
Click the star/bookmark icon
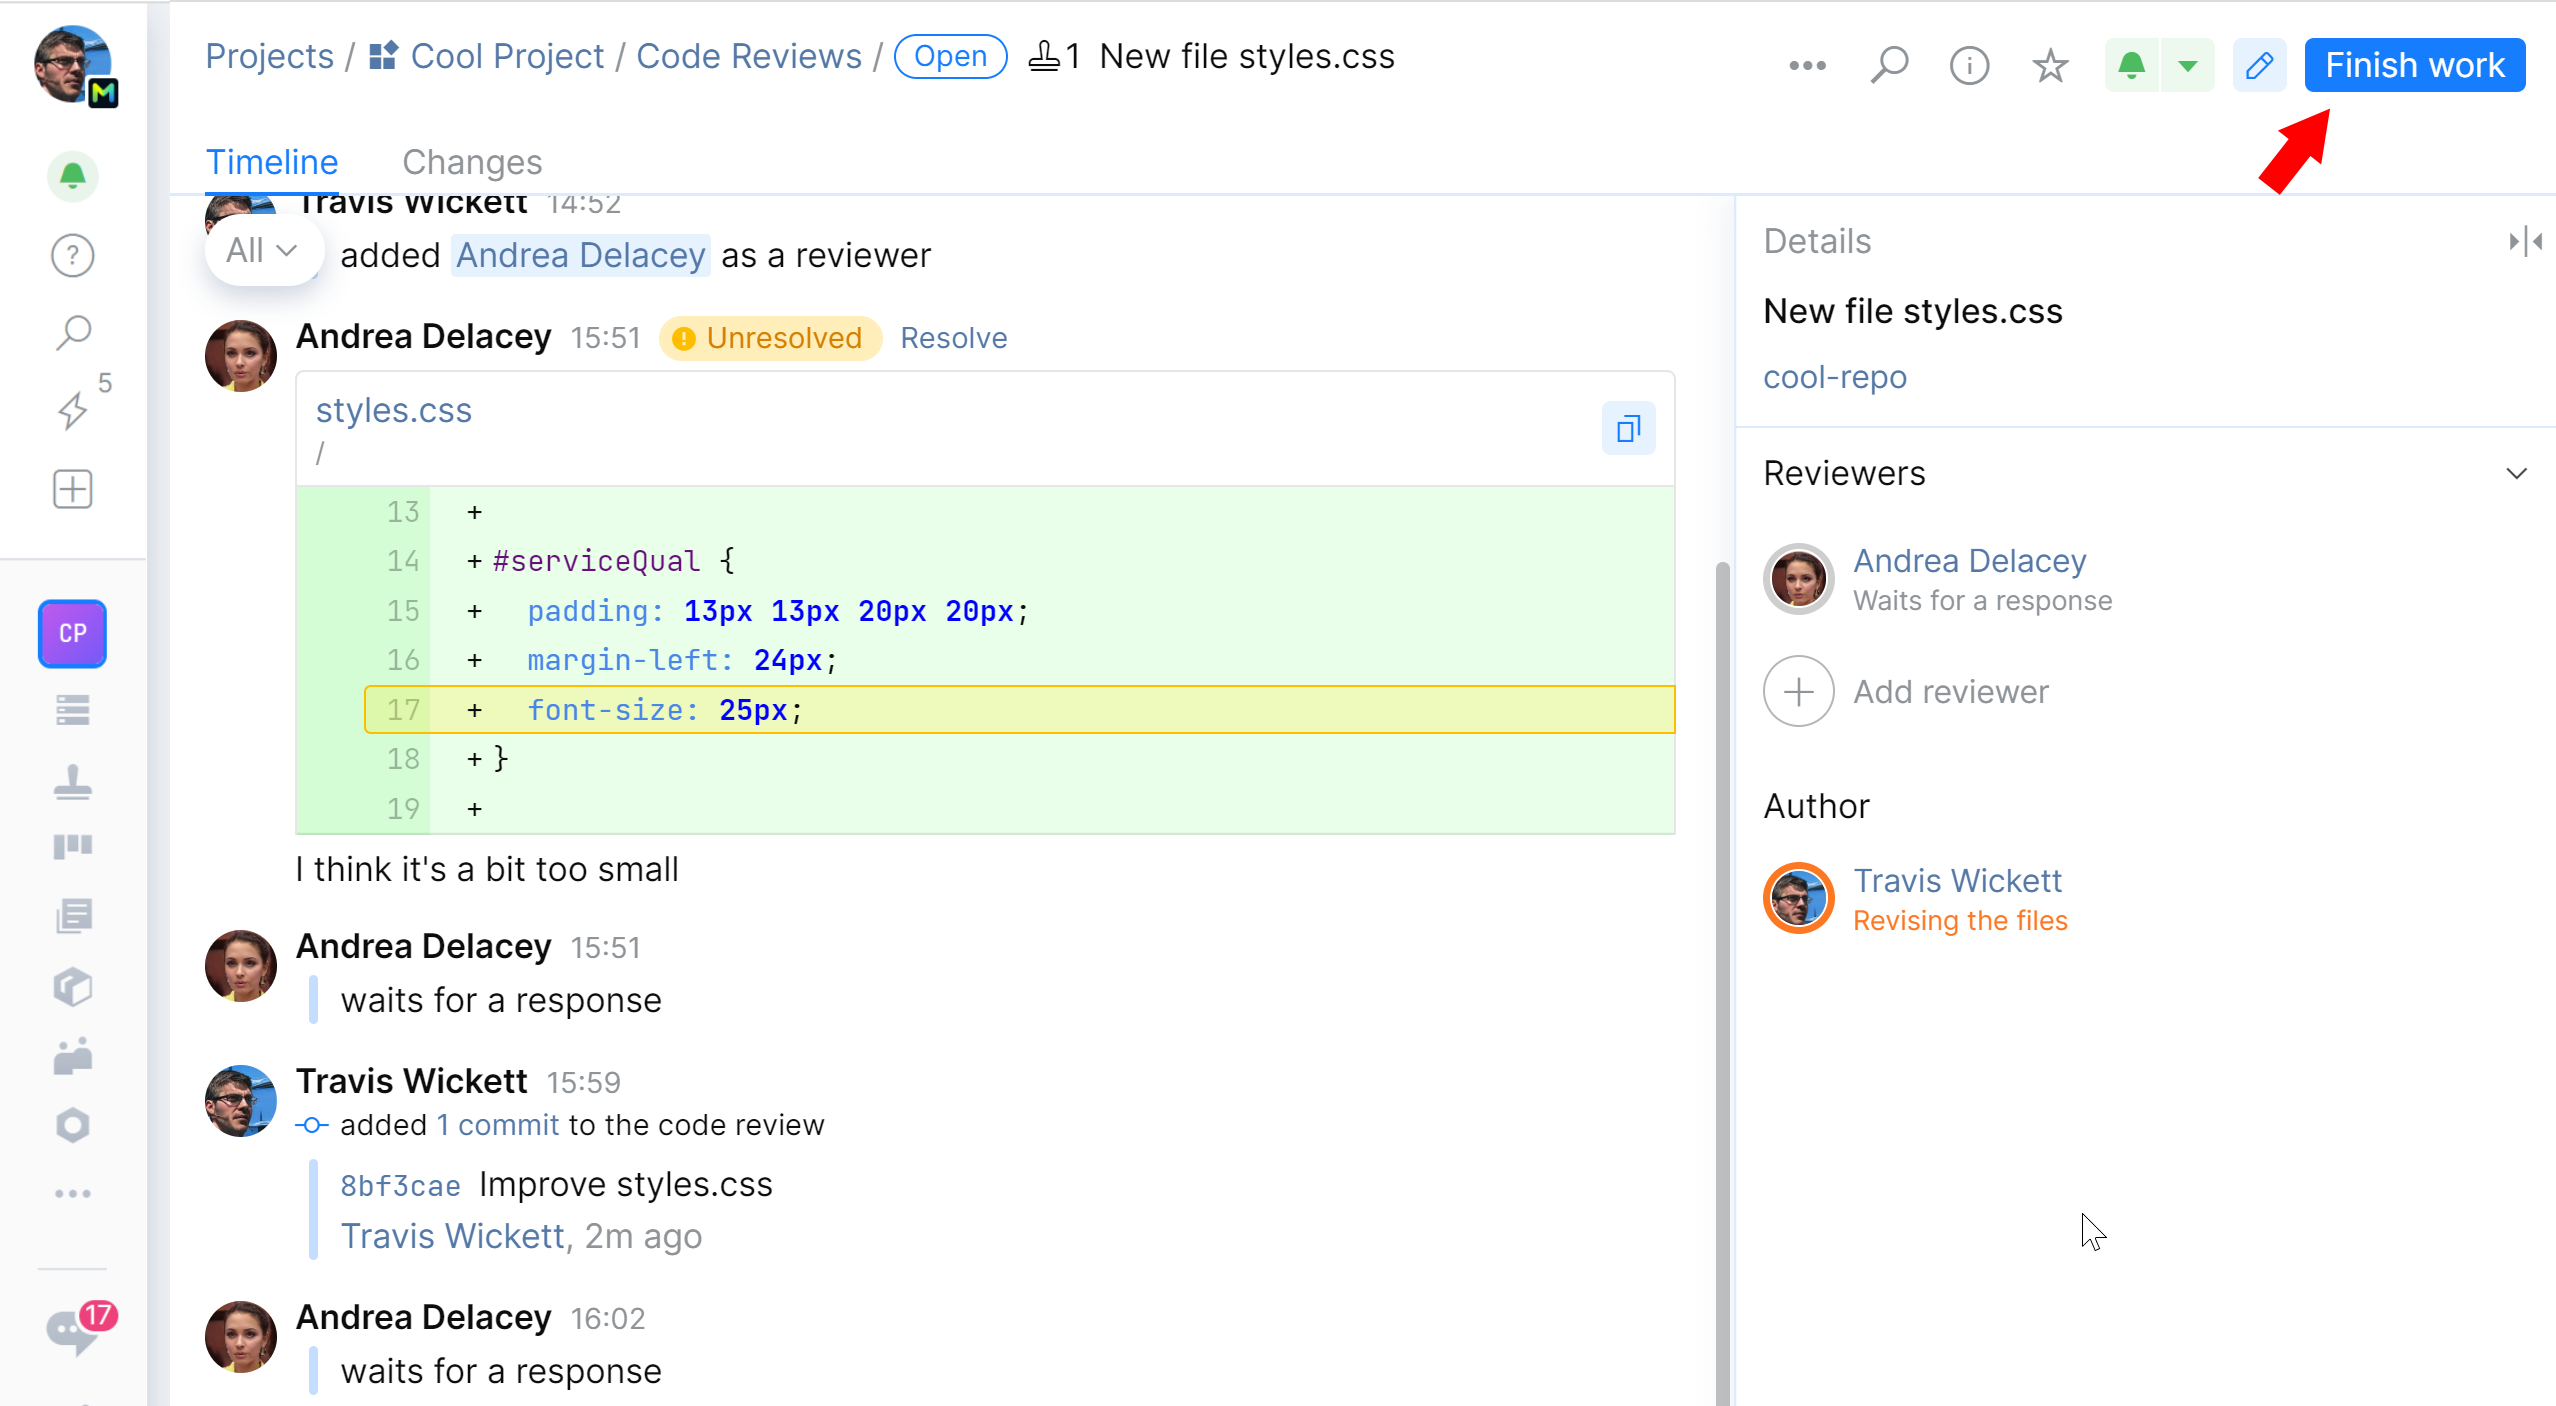point(2047,66)
